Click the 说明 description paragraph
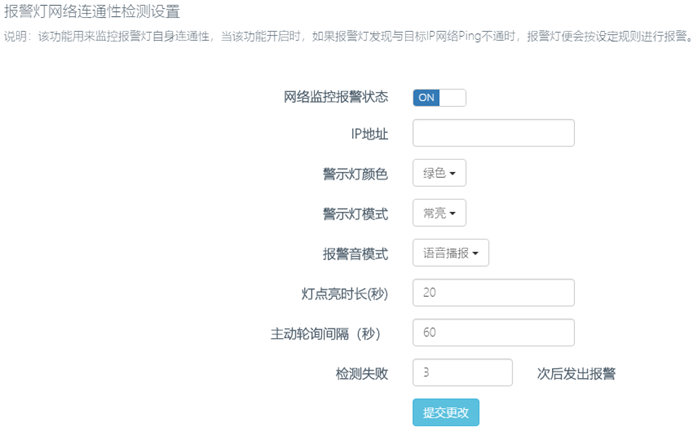 (x=349, y=36)
